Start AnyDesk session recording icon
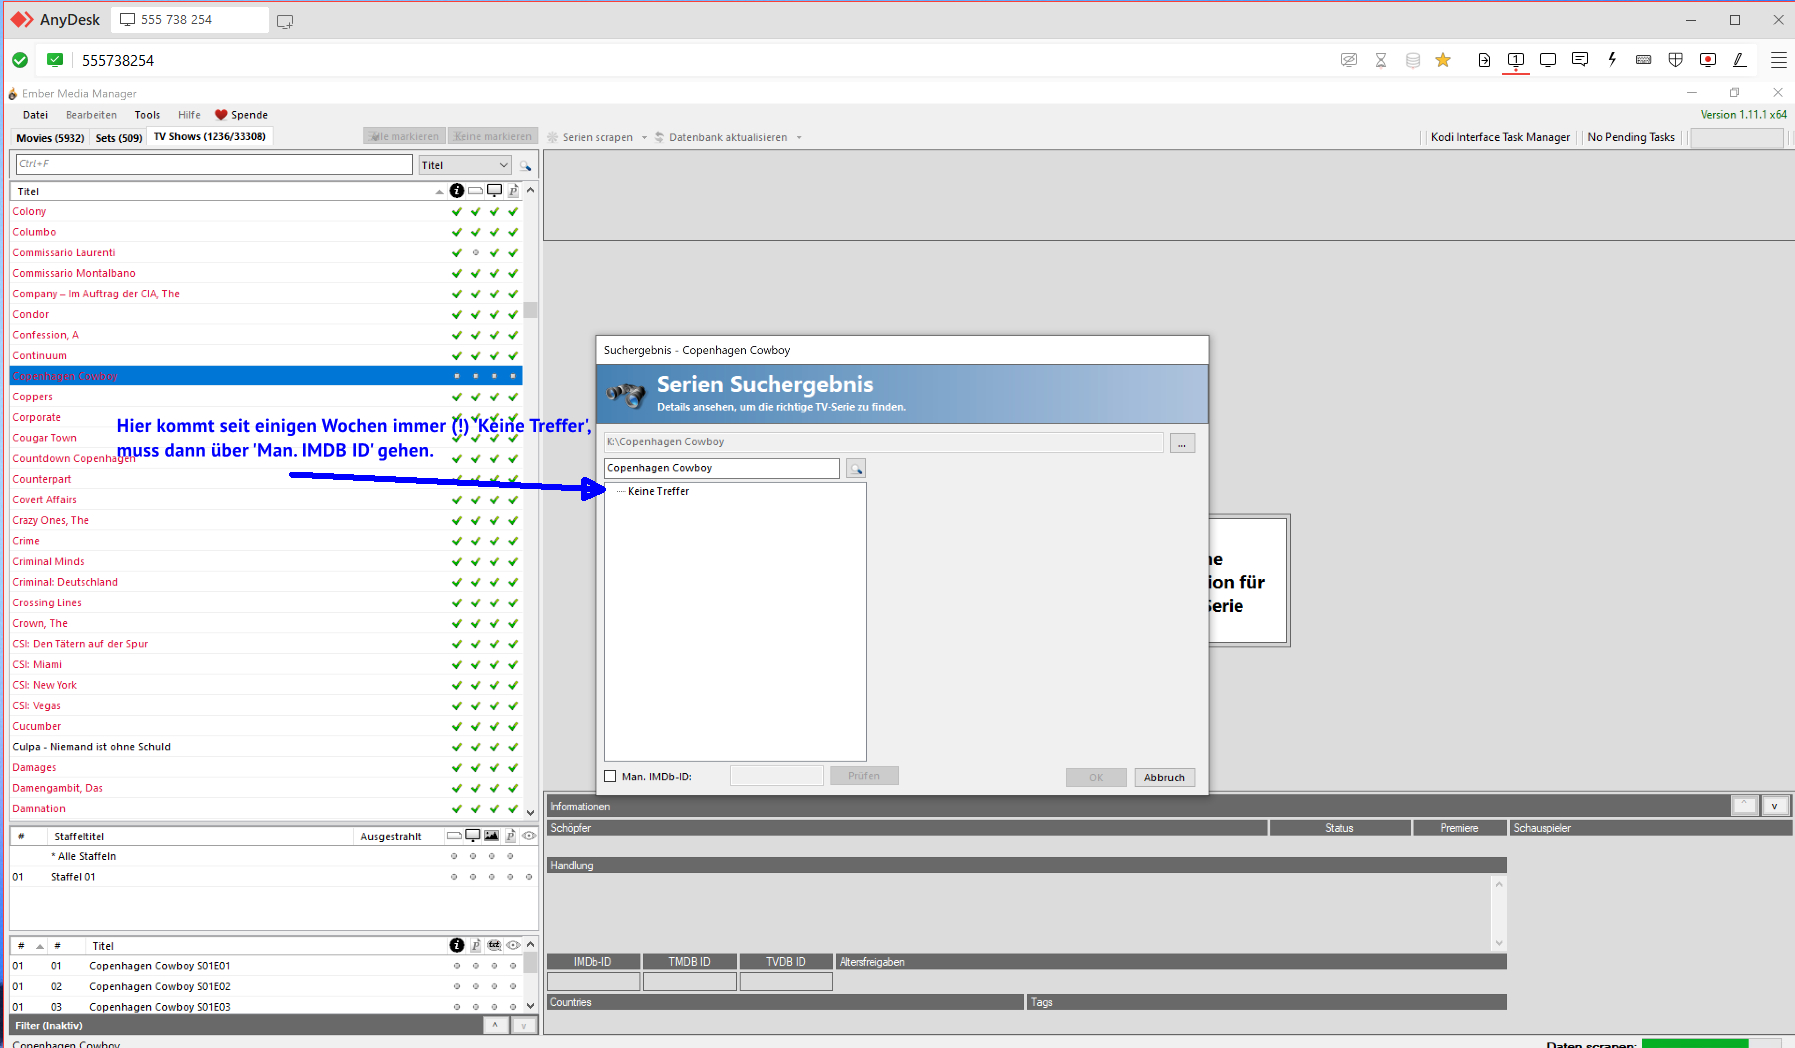 (1708, 60)
